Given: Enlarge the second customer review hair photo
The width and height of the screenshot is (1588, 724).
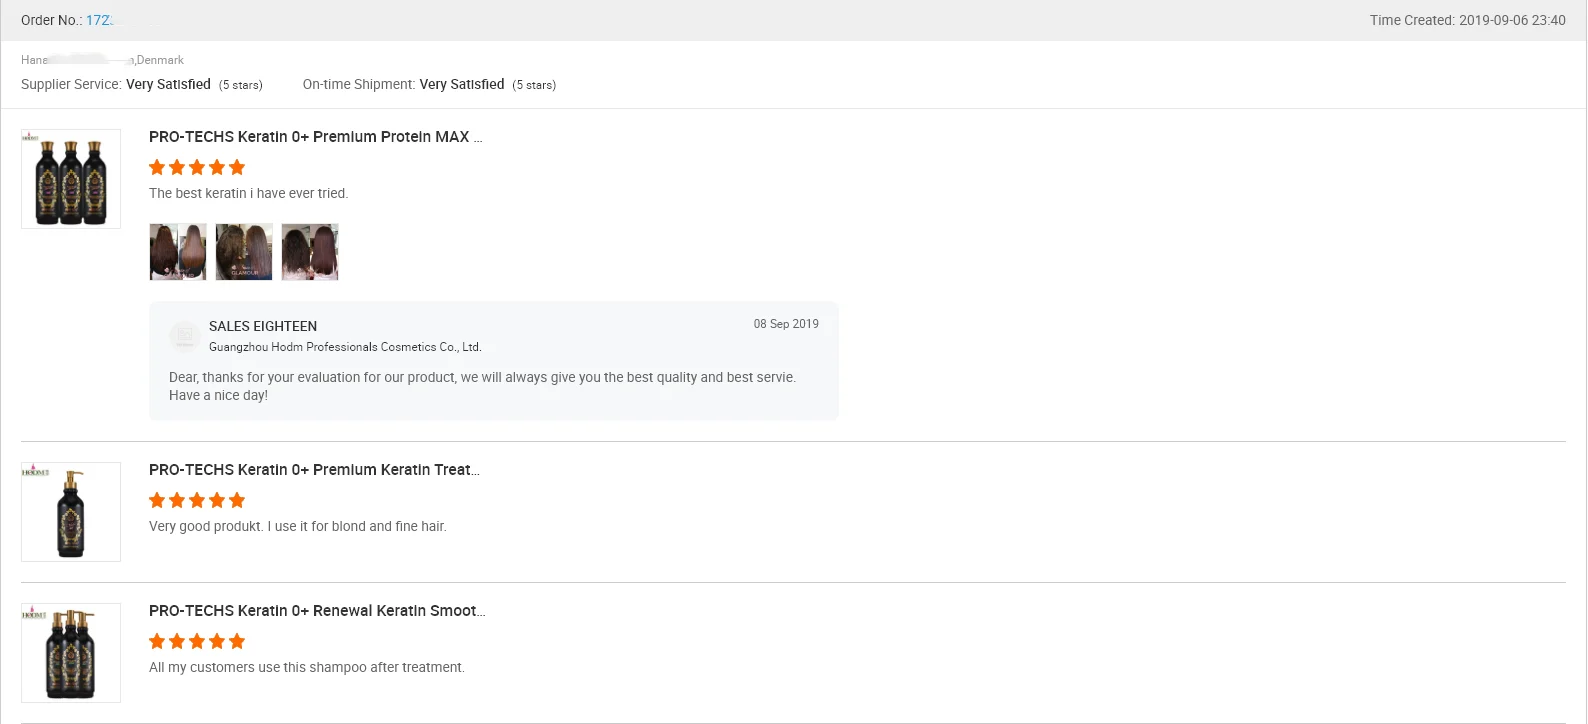Looking at the screenshot, I should (244, 252).
